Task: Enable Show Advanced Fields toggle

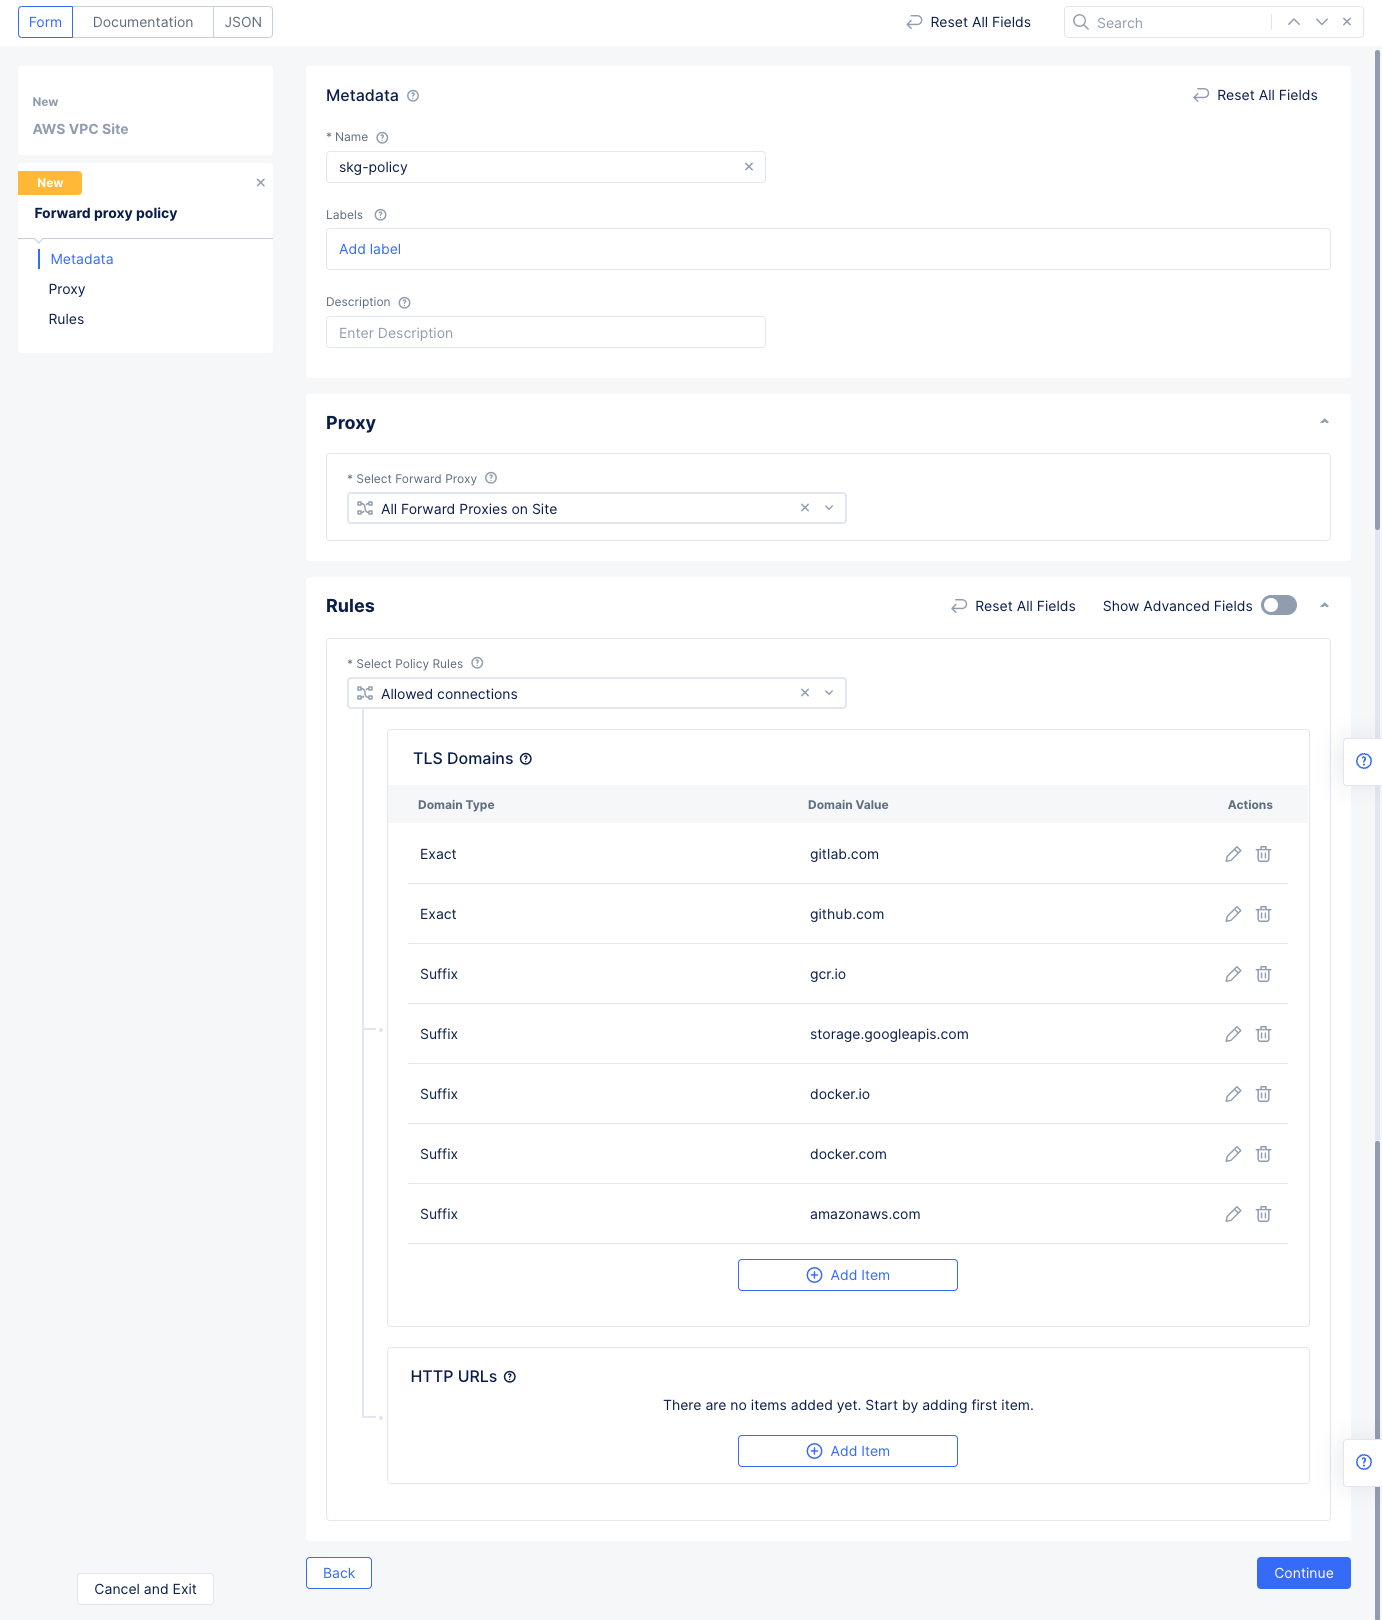Action: 1278,606
